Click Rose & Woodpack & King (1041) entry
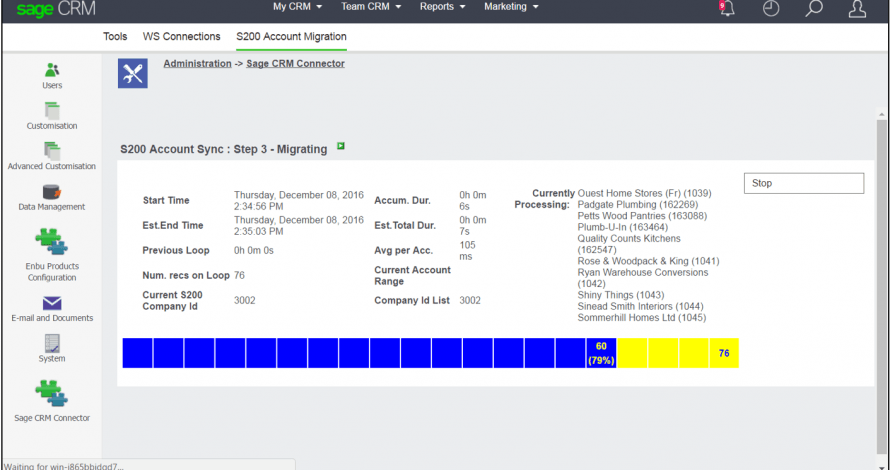Screen dimensions: 890x470 click(x=648, y=261)
